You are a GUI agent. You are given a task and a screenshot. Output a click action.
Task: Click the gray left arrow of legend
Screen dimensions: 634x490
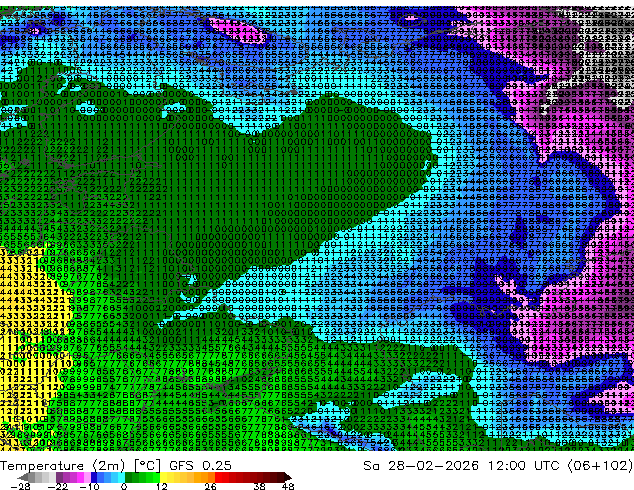point(22,477)
